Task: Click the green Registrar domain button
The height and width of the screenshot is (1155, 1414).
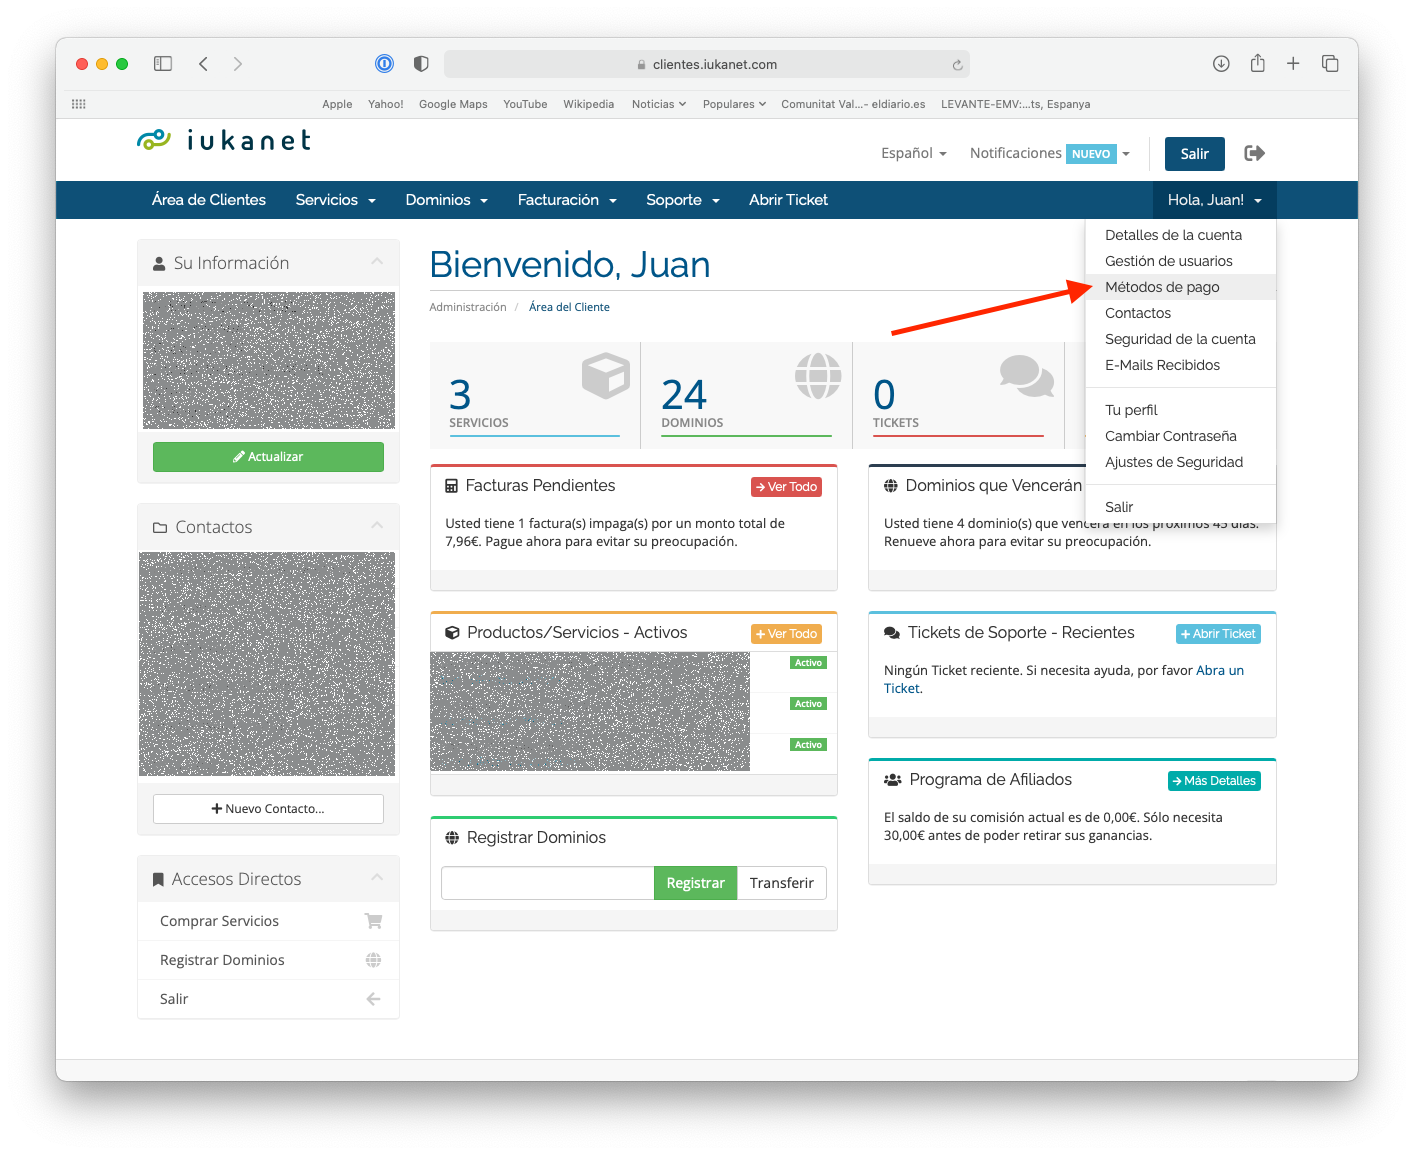Action: click(695, 883)
